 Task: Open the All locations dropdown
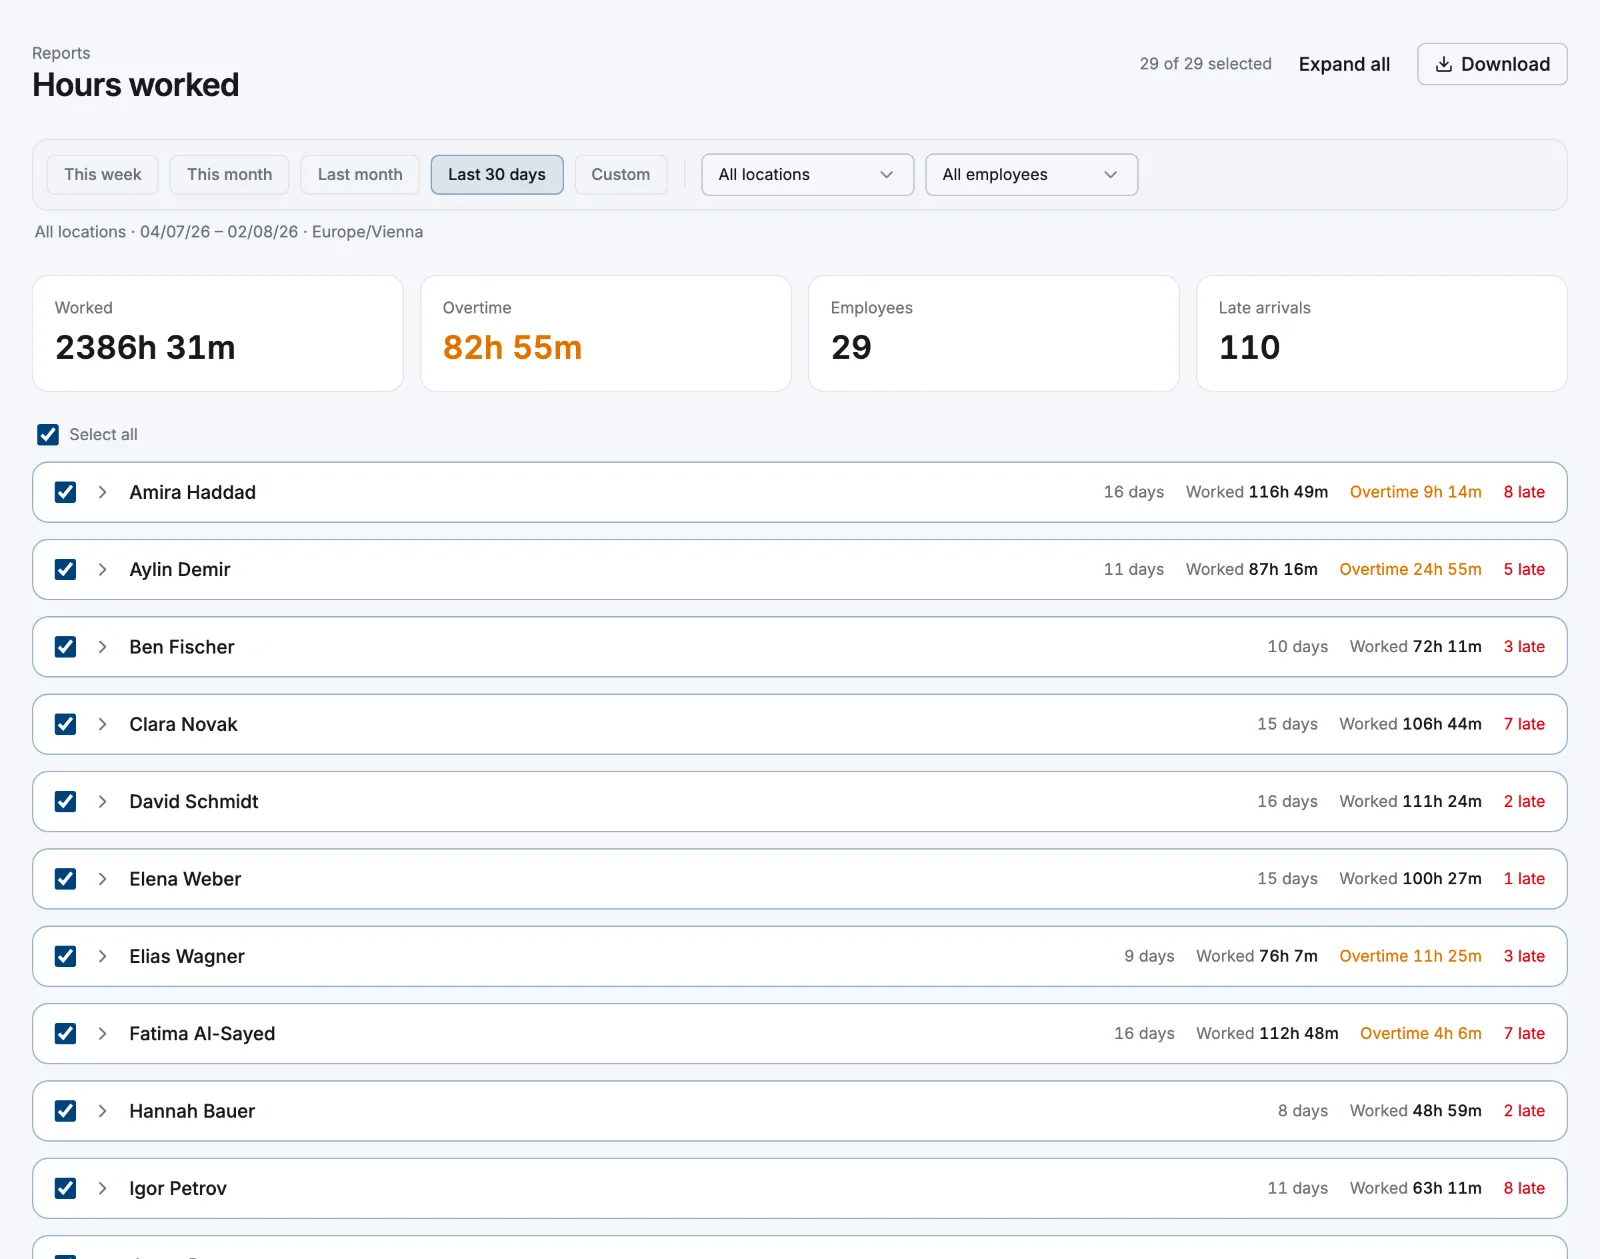pos(807,174)
